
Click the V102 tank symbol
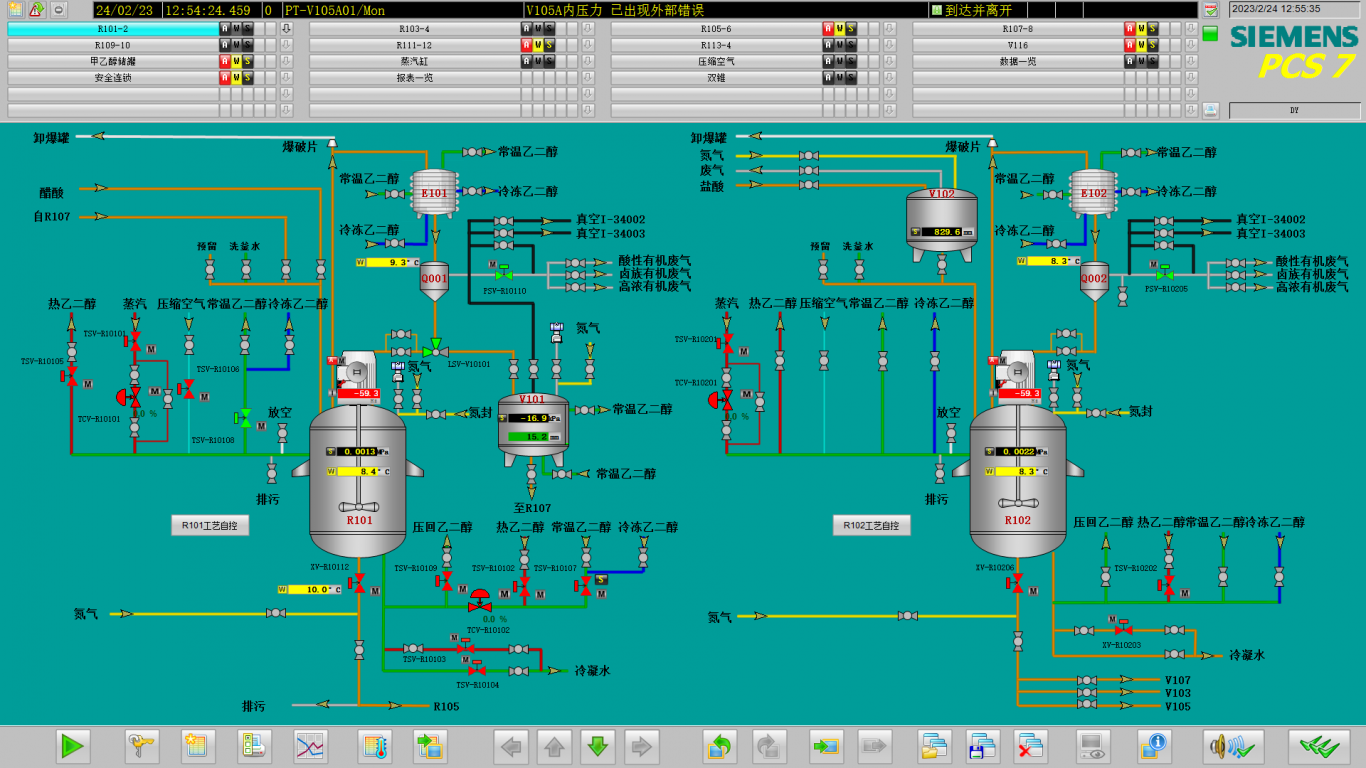942,224
